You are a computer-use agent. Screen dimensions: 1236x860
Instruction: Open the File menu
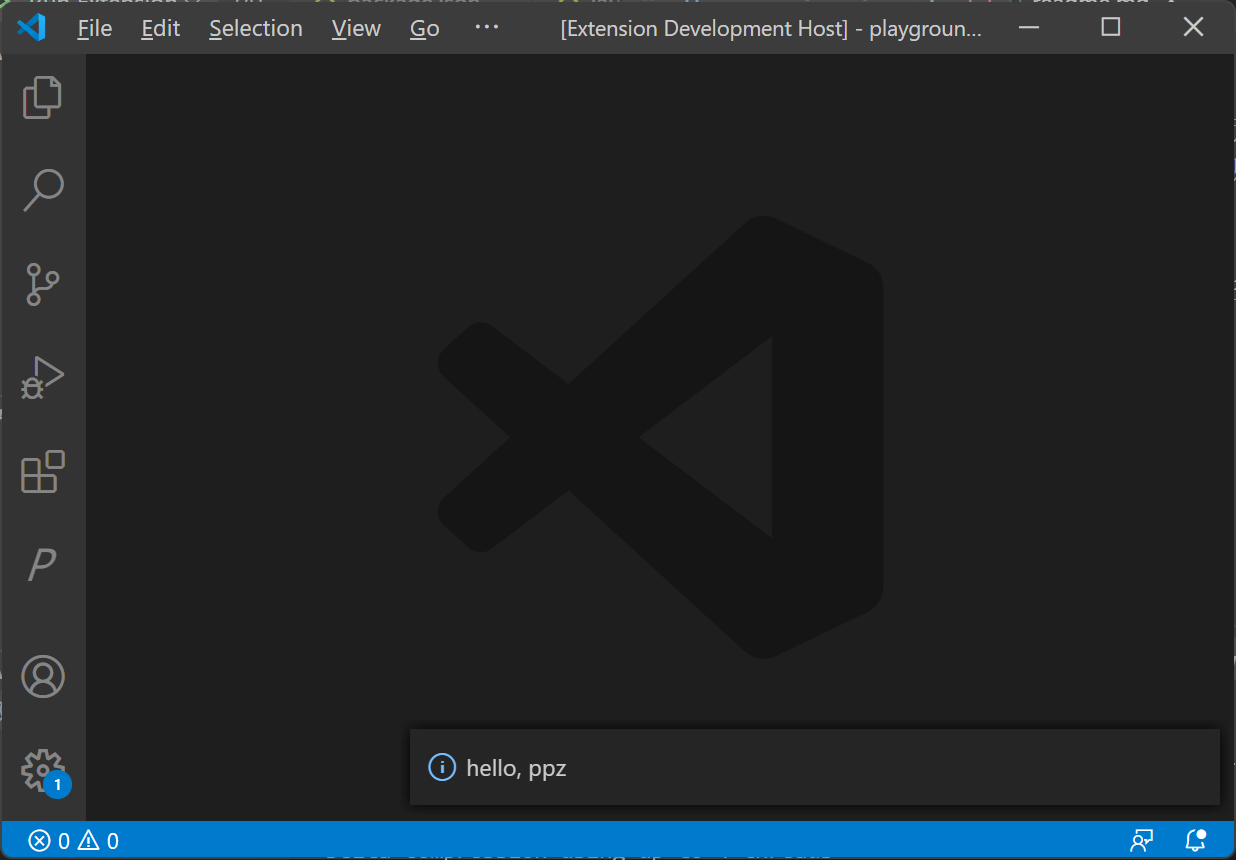(x=94, y=28)
